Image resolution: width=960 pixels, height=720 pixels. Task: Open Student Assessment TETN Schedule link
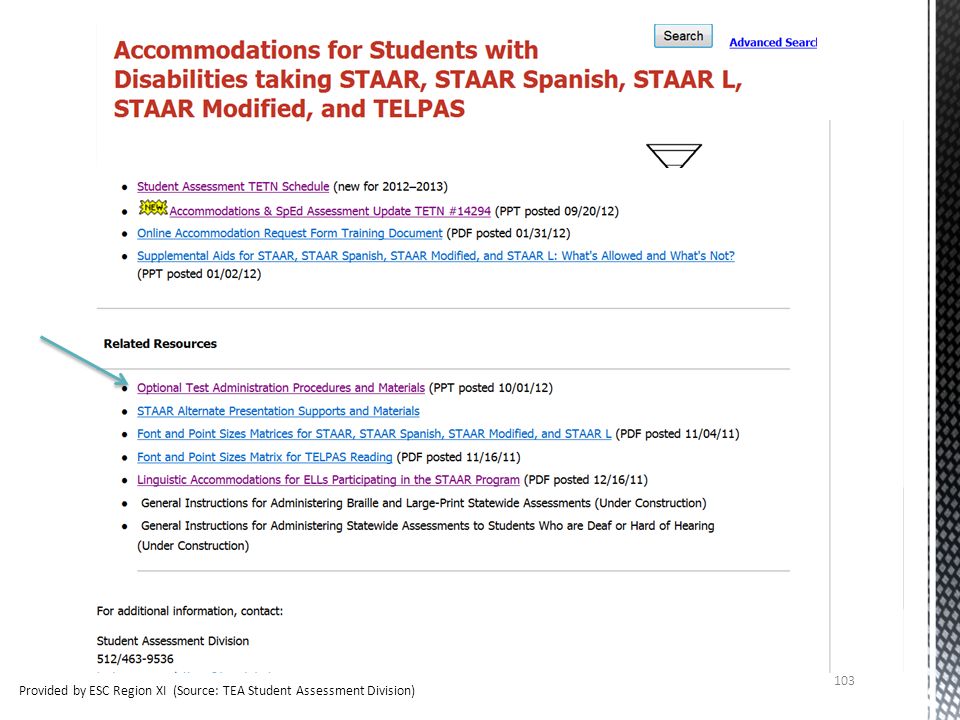(233, 186)
